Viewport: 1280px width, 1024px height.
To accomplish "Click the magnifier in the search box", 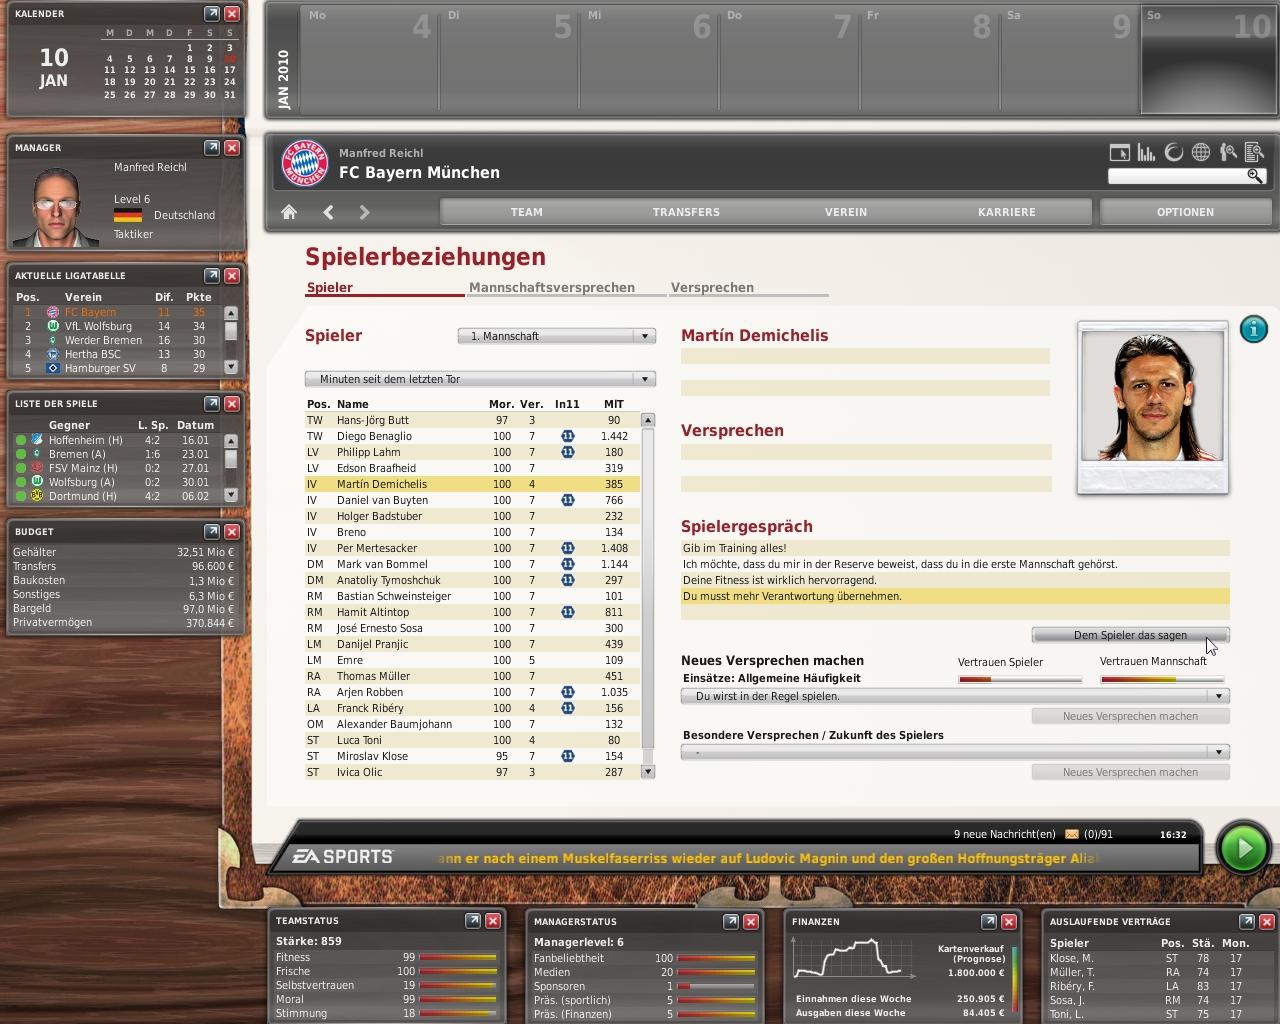I will tap(1255, 176).
